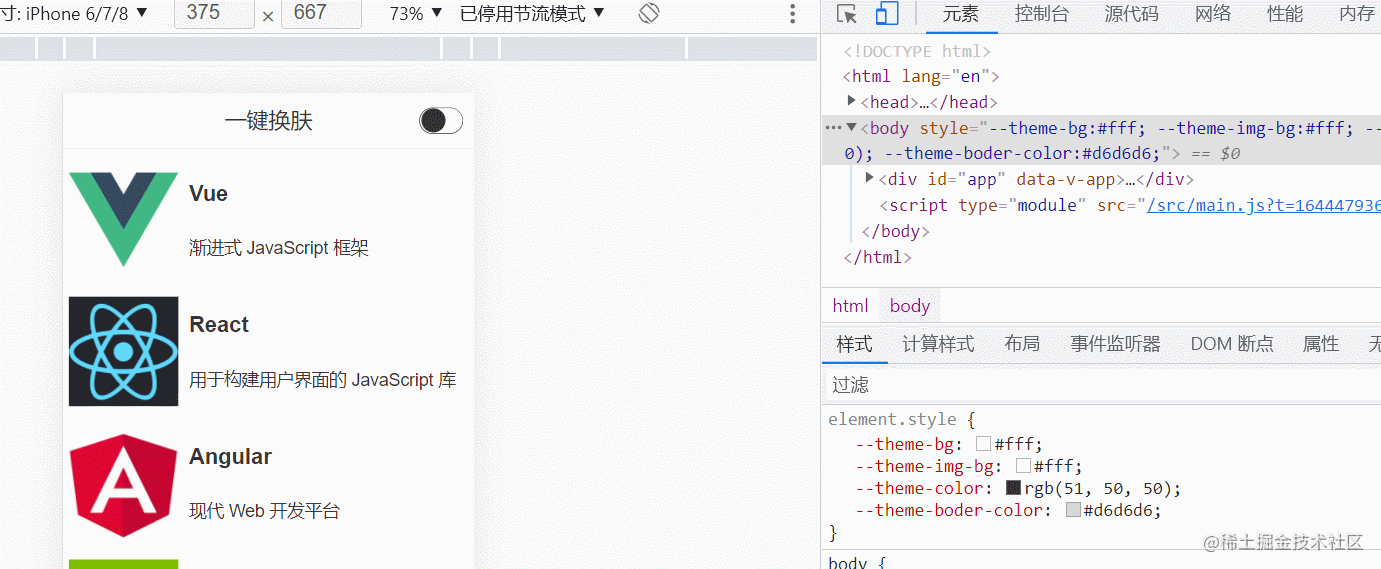Click the width field showing 375
1381x569 pixels.
(214, 13)
